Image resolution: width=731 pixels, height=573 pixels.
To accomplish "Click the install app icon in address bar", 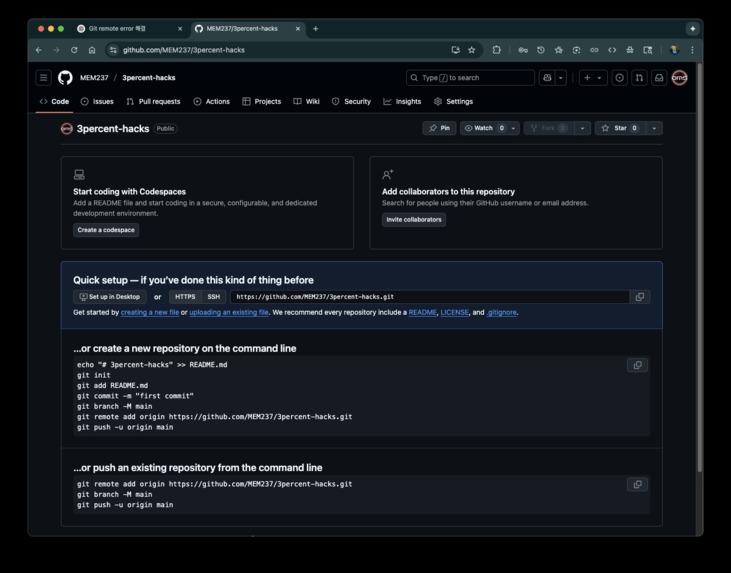I will [455, 50].
